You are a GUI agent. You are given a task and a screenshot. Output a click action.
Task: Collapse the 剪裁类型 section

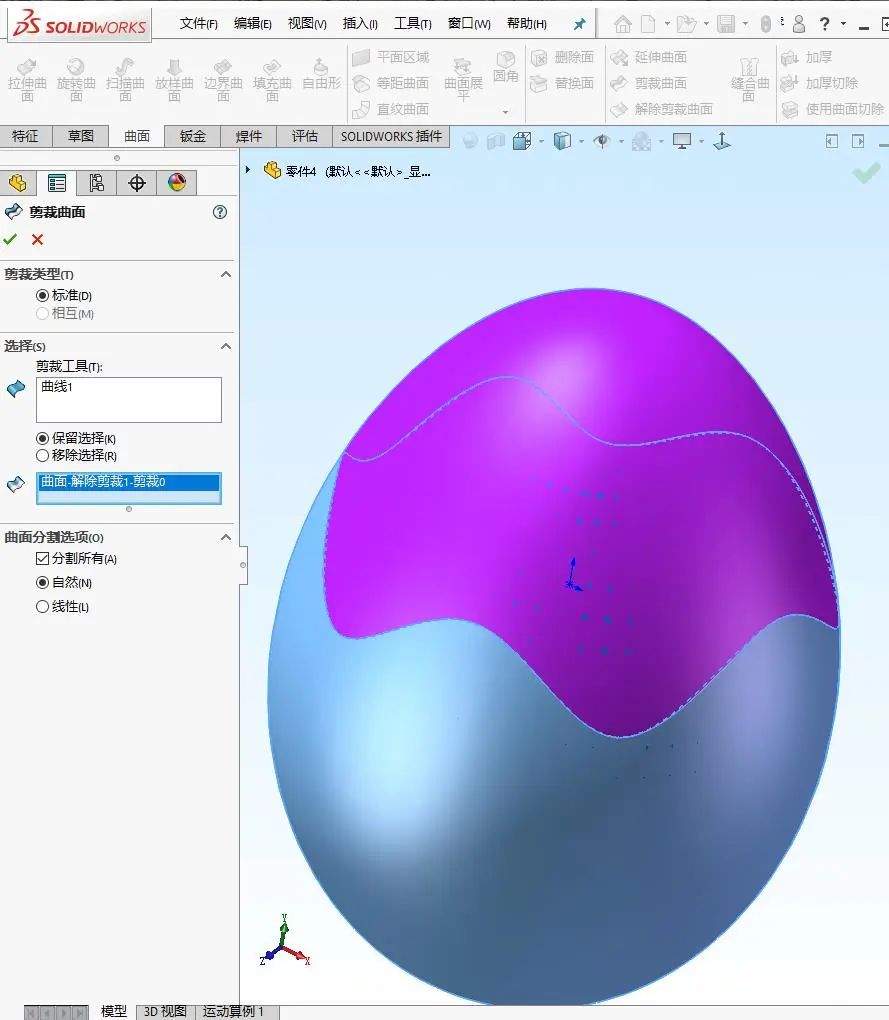(225, 274)
